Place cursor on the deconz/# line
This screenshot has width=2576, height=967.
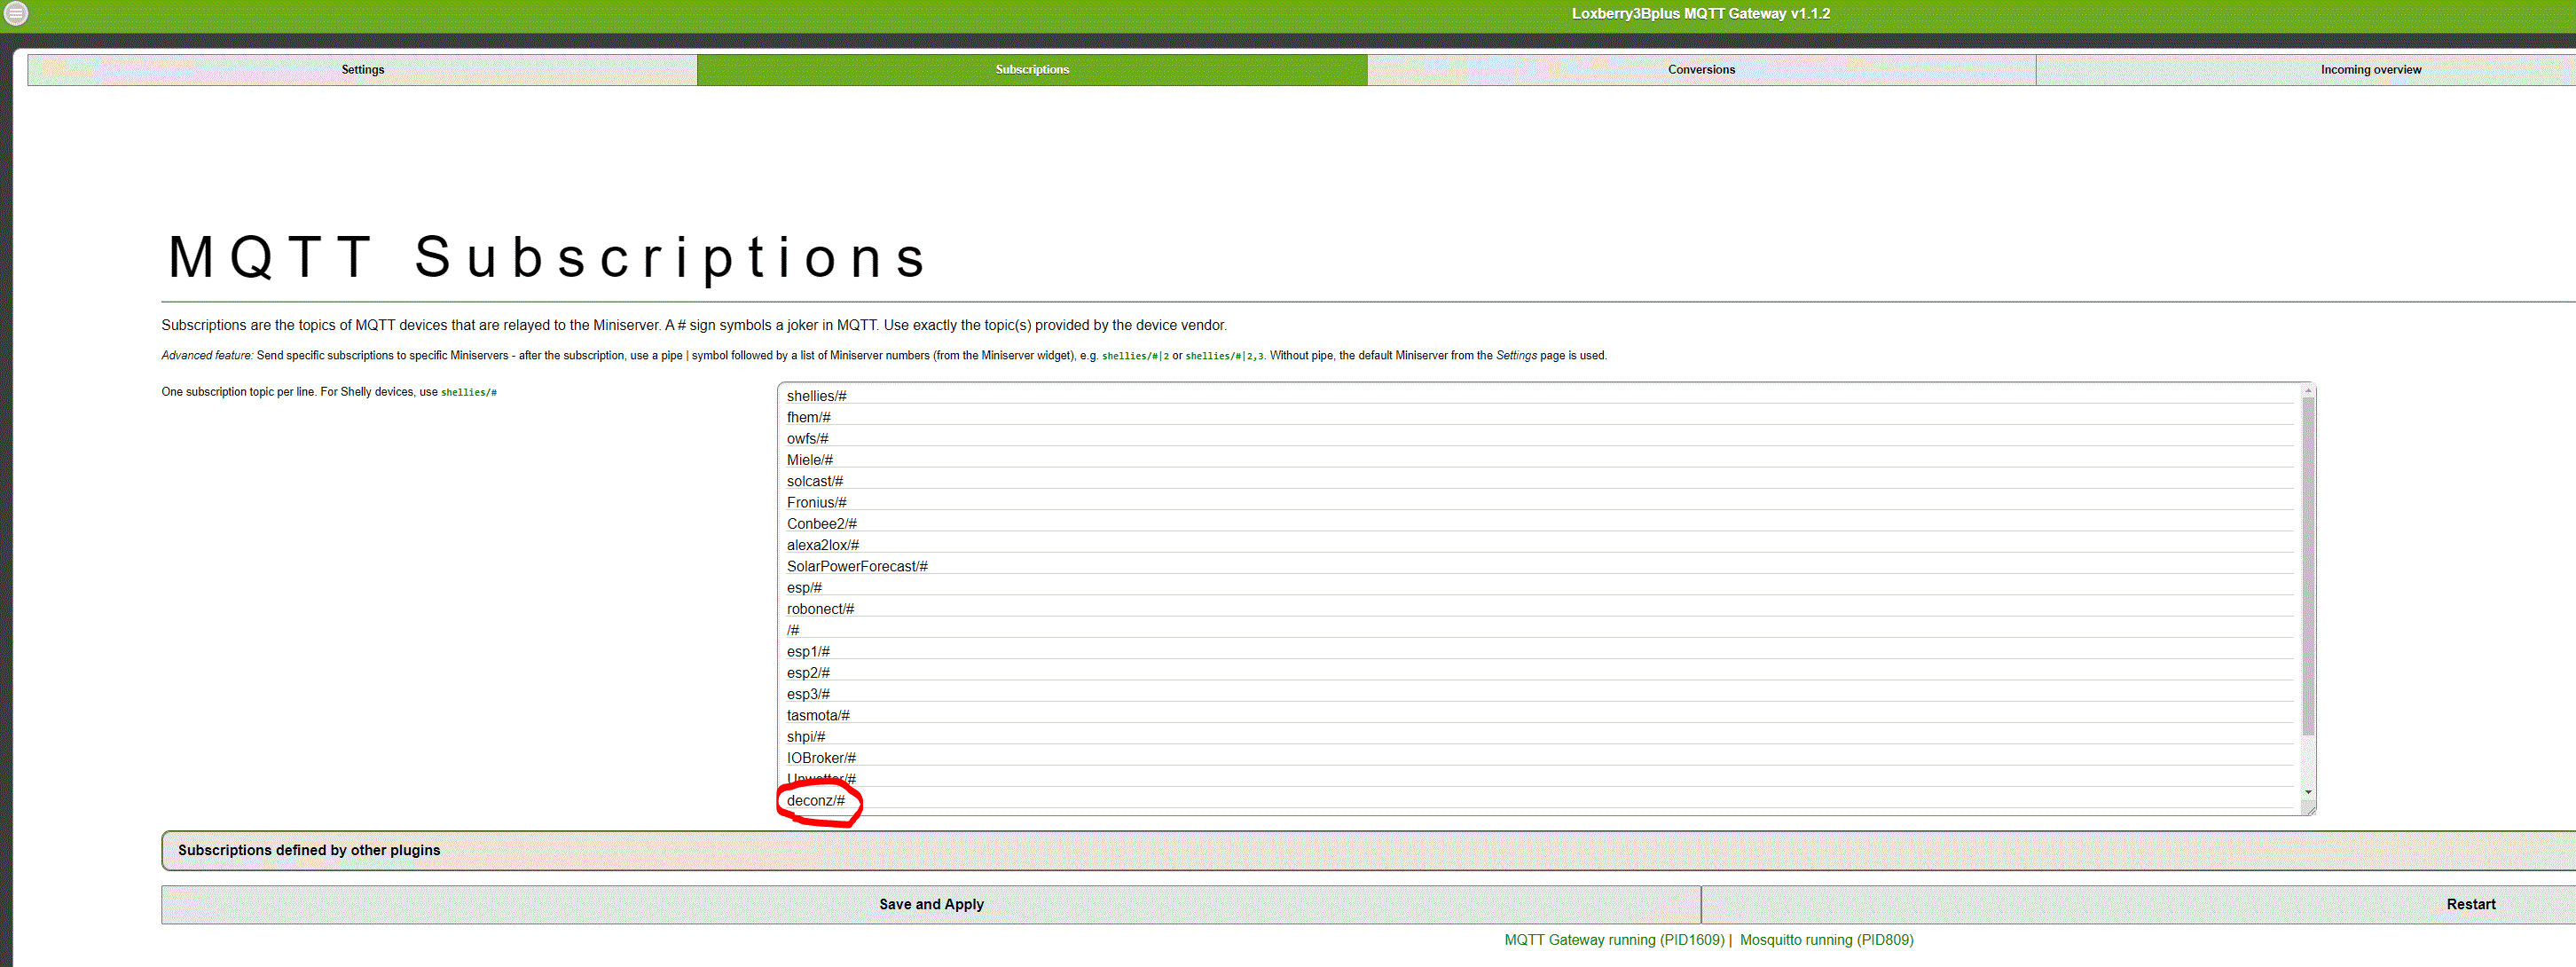coord(816,801)
